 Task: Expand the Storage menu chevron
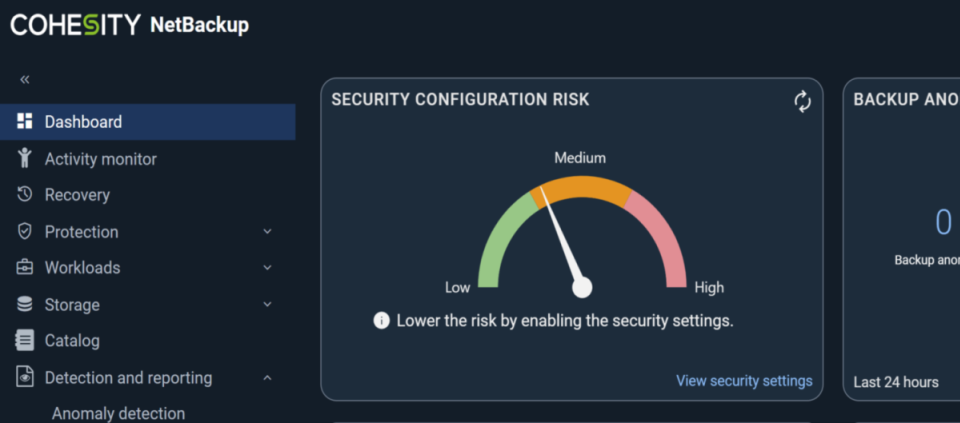(267, 304)
